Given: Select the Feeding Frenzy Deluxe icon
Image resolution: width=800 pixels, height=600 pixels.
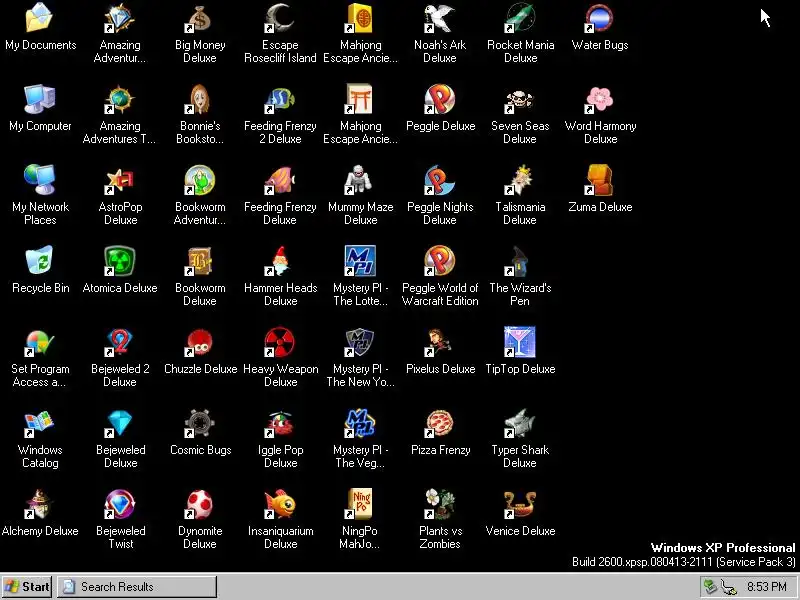Looking at the screenshot, I should tap(280, 180).
